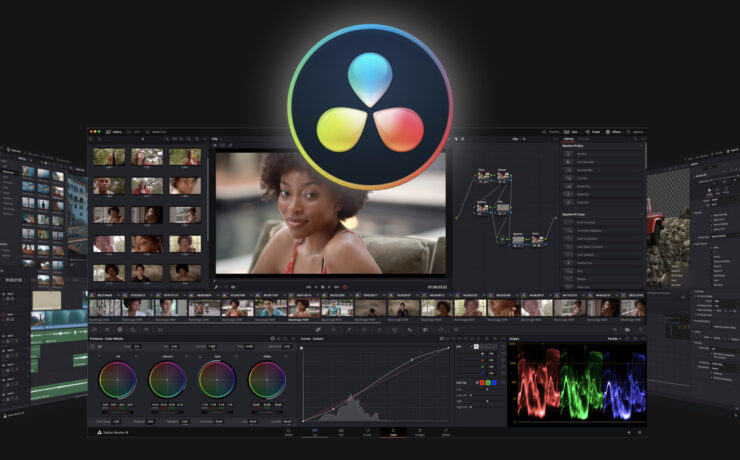The image size is (740, 460).
Task: Select the Library tab in Effects panel
Action: click(569, 139)
